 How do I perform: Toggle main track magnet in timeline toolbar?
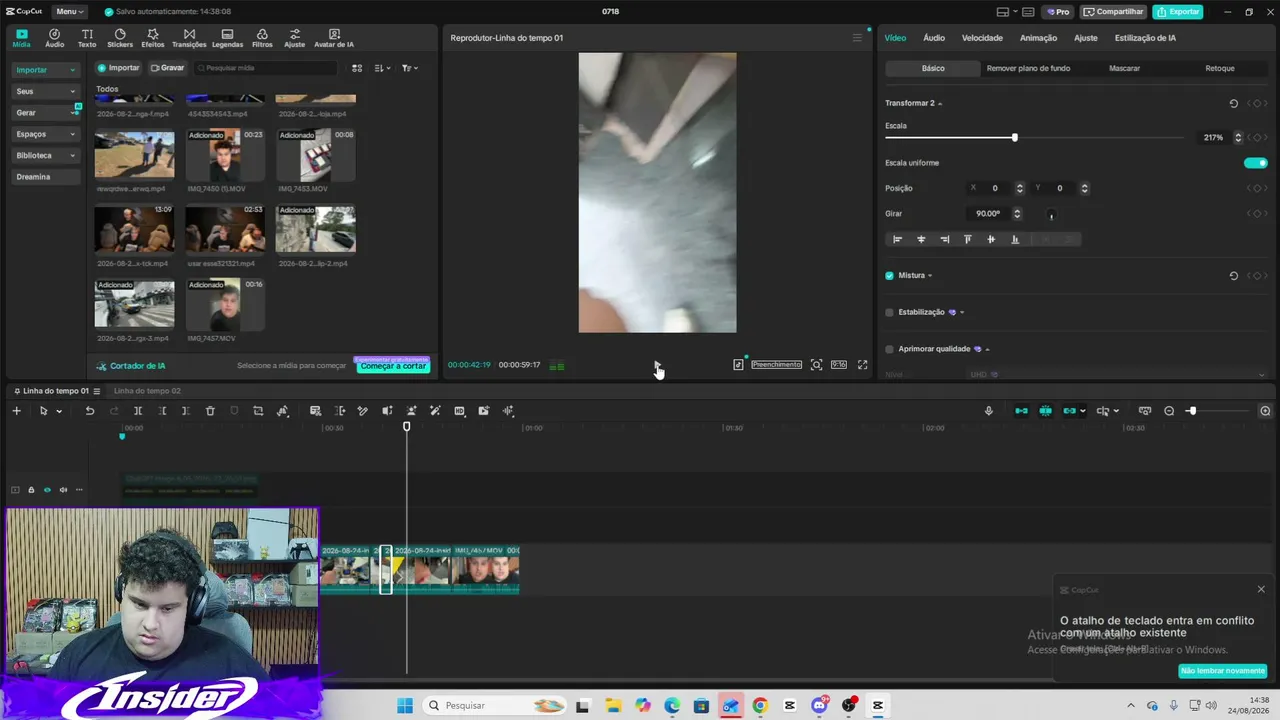1021,411
